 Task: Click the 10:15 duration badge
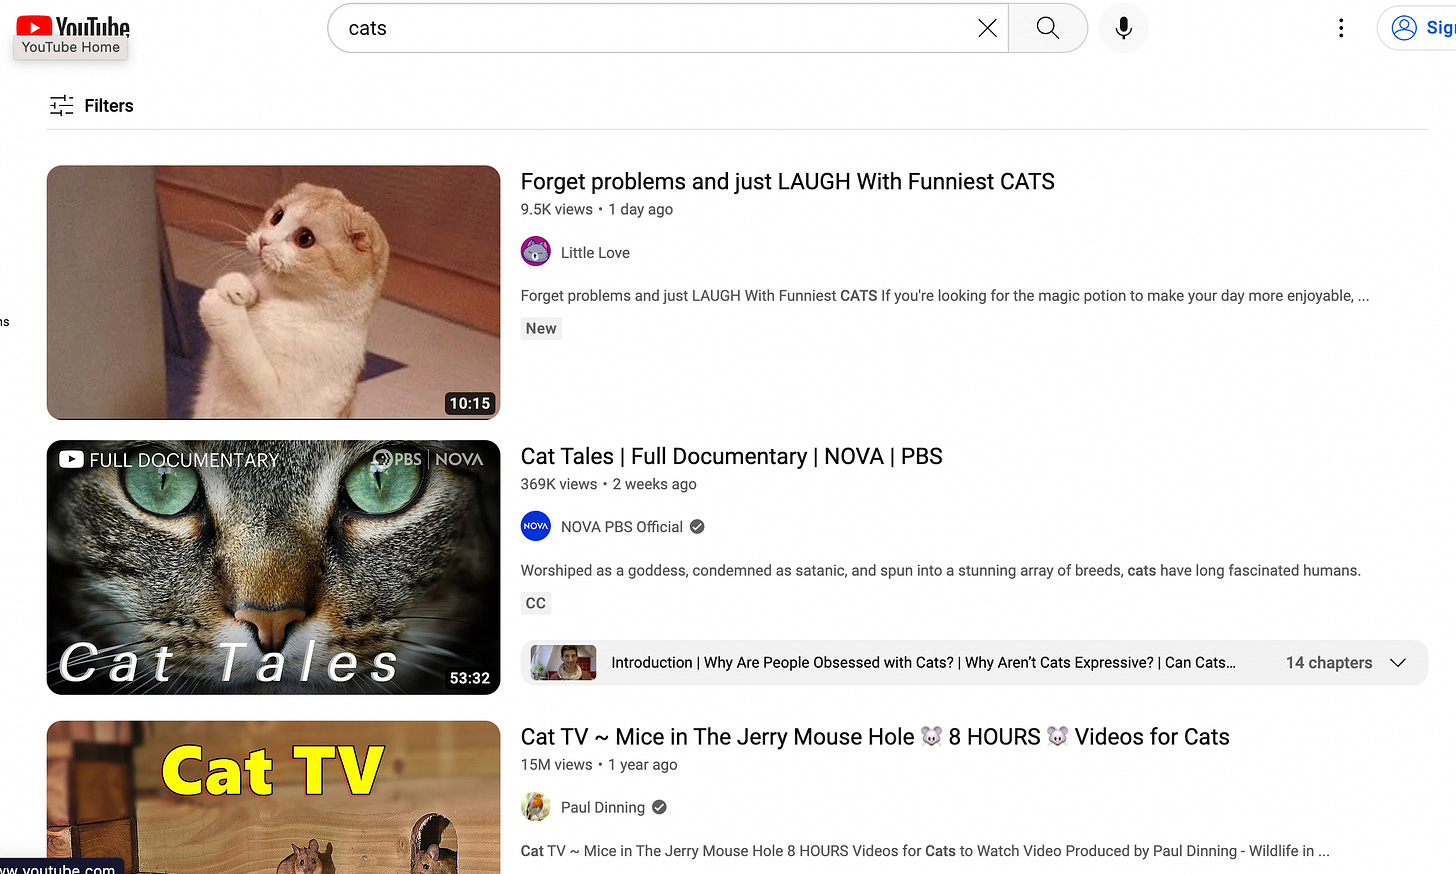point(470,404)
